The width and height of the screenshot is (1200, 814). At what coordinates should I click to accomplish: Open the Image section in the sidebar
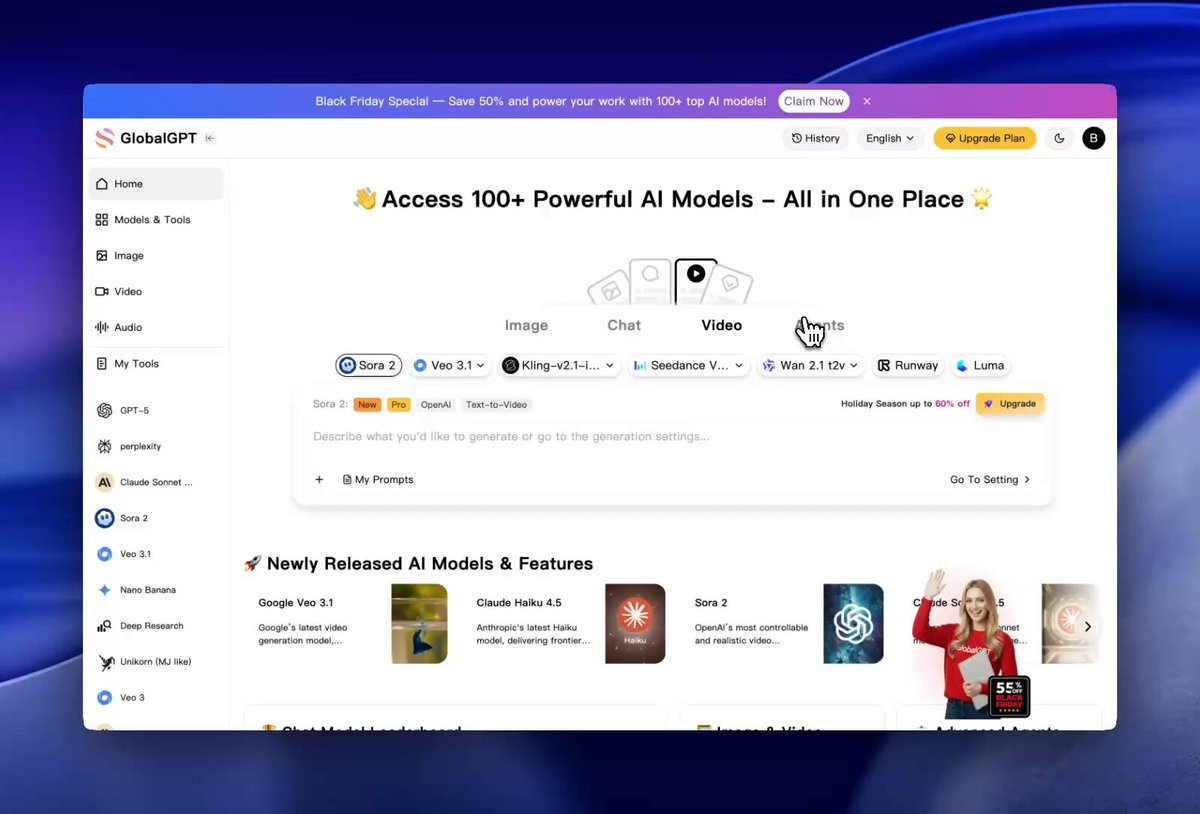(156, 256)
